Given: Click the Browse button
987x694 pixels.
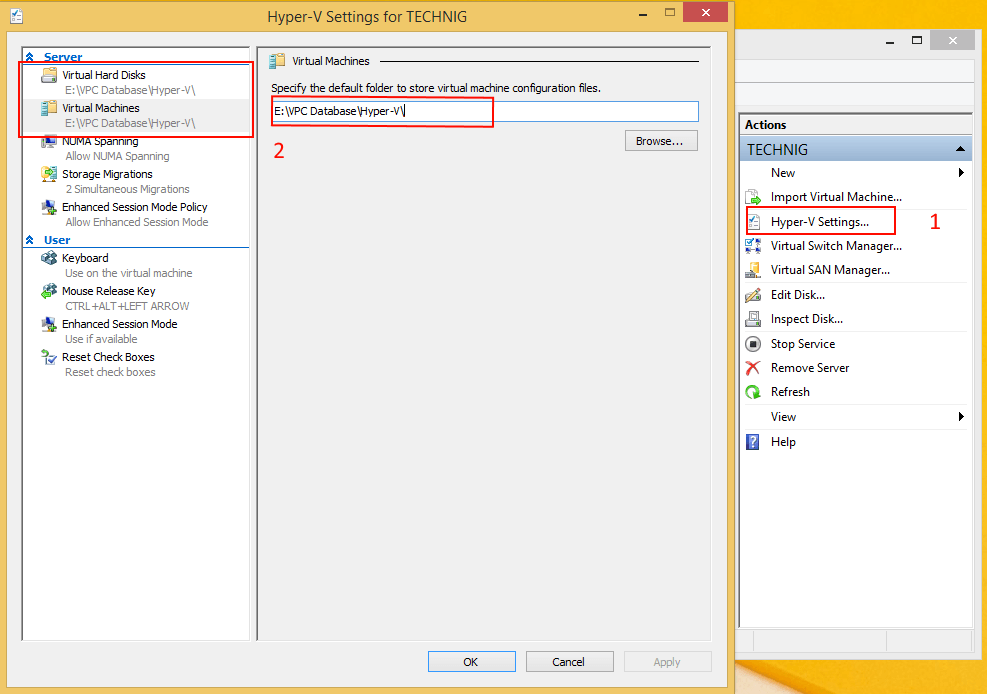Looking at the screenshot, I should click(x=661, y=140).
